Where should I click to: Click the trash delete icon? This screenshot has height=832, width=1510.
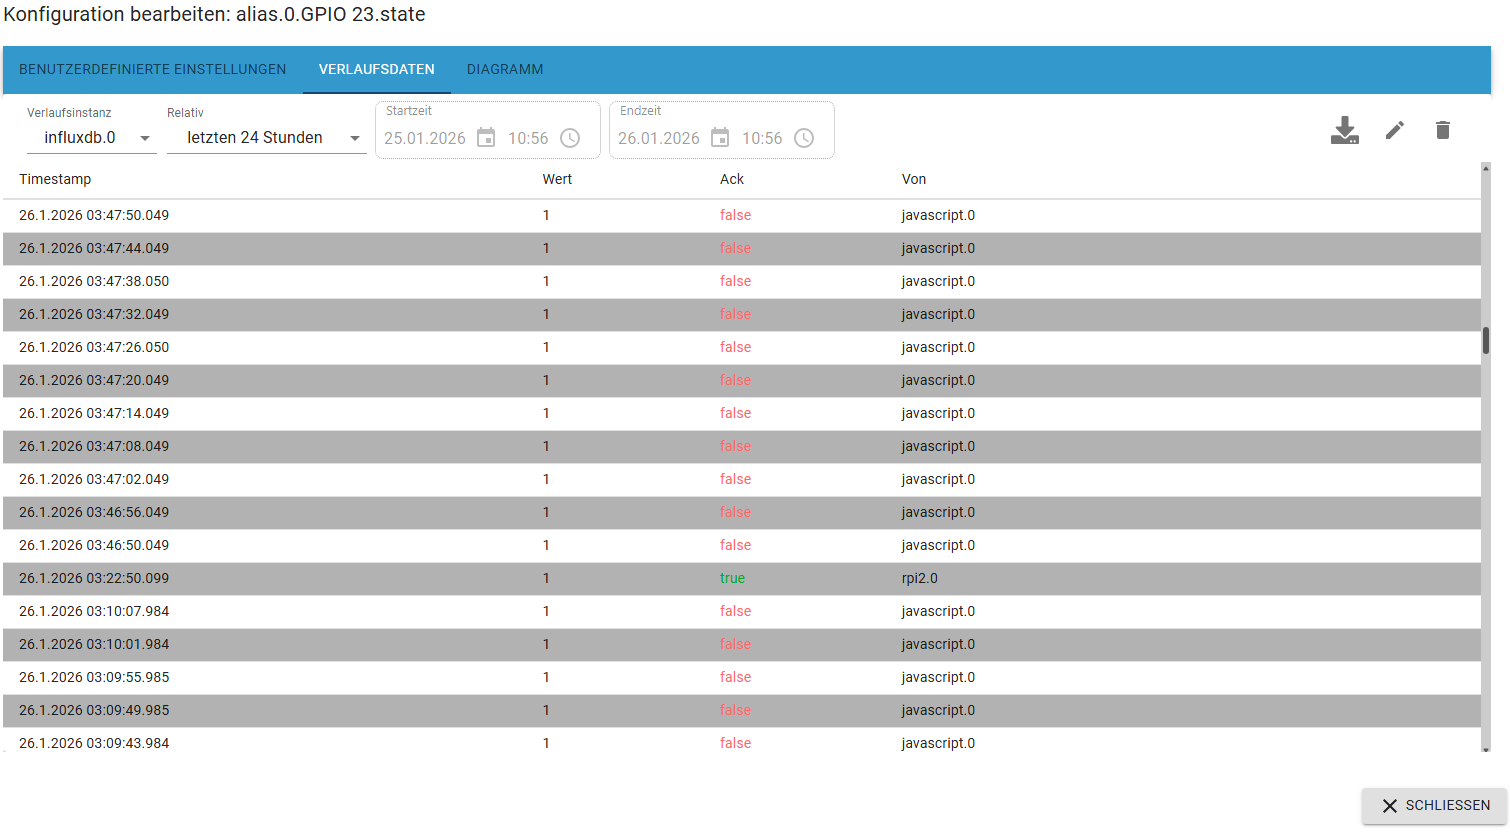tap(1443, 130)
